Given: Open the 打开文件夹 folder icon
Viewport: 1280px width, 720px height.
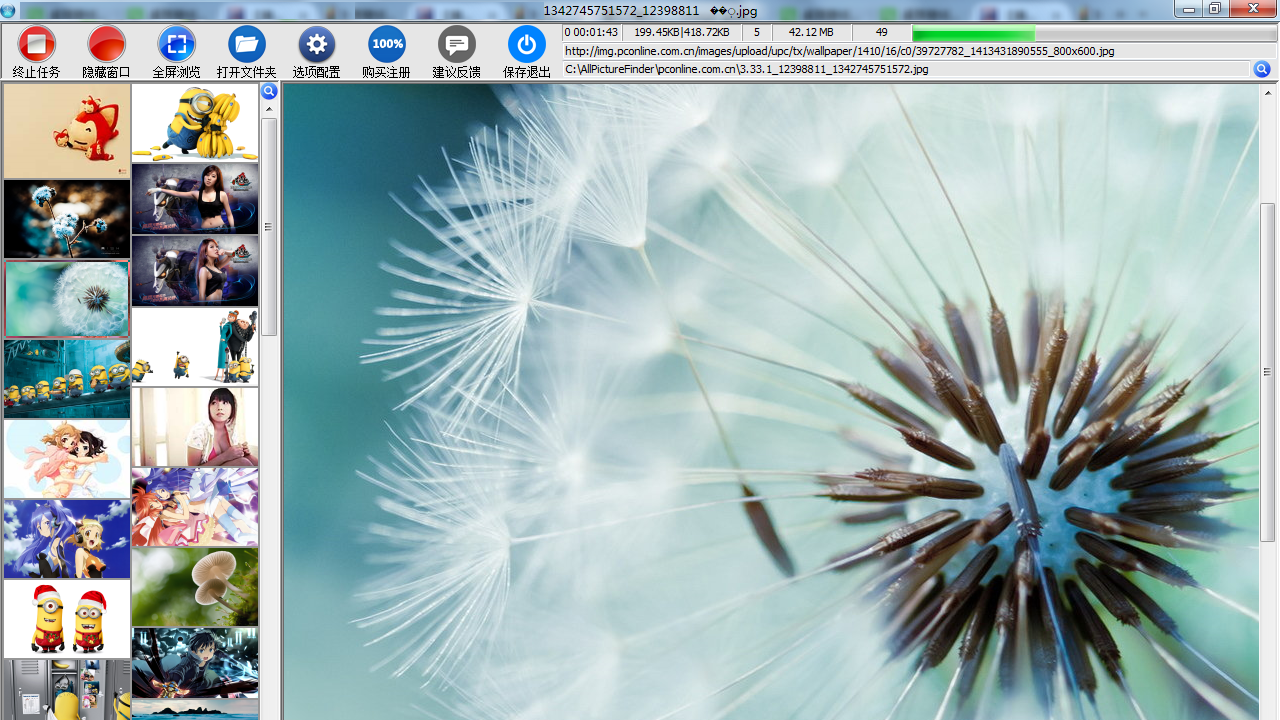Looking at the screenshot, I should 247,45.
